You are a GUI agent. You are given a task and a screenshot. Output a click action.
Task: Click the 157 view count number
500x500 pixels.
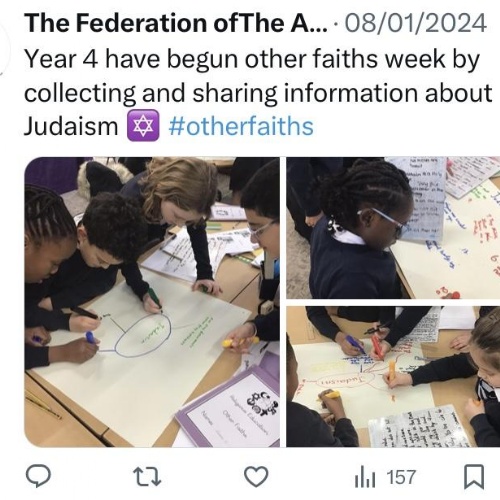coord(402,477)
